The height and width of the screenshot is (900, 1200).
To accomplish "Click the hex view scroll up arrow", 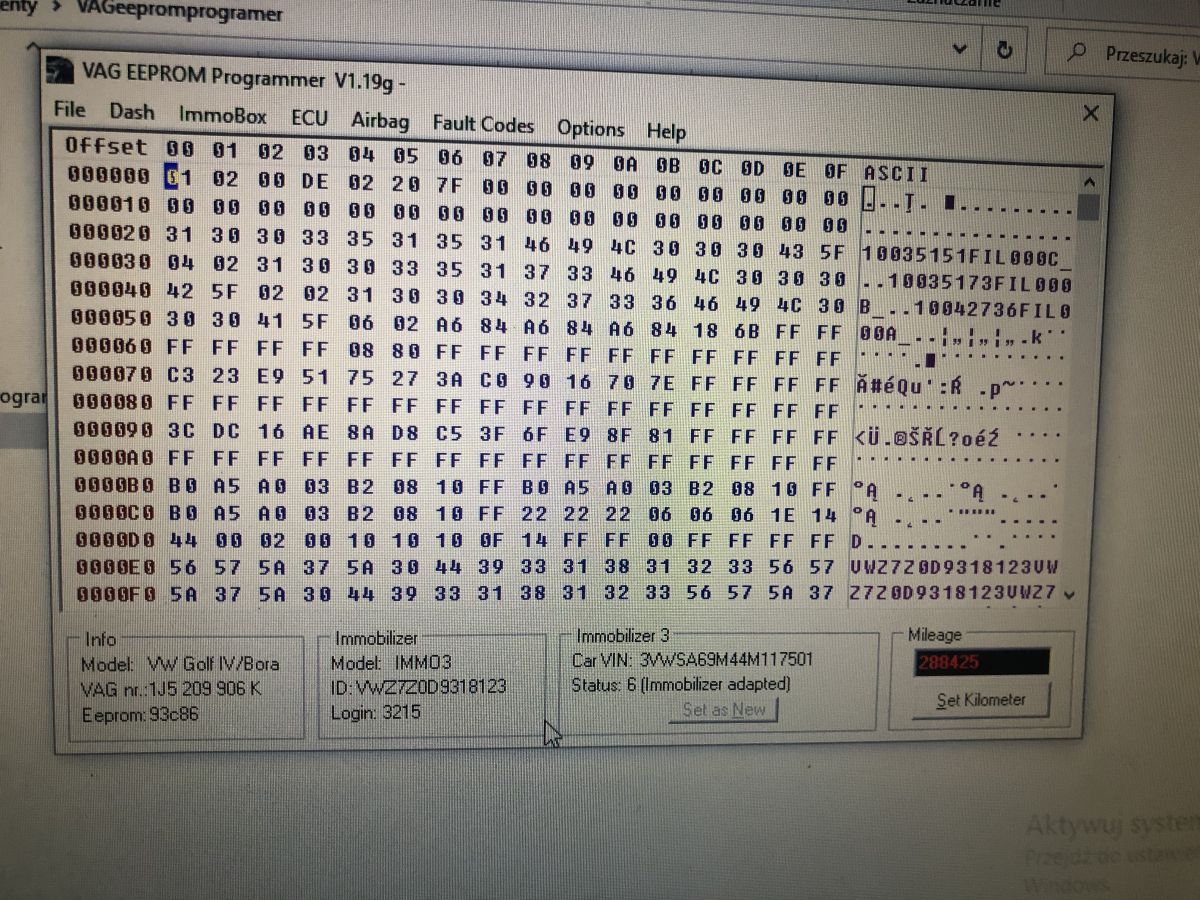I will [x=1089, y=183].
